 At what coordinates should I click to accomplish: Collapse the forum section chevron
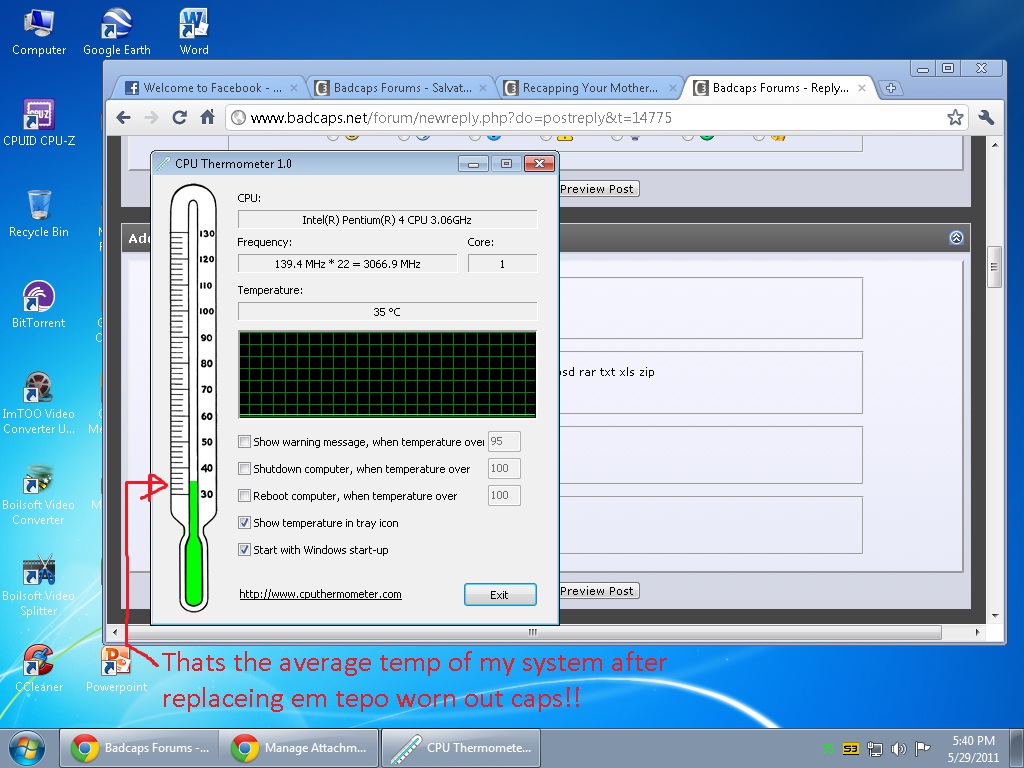956,238
